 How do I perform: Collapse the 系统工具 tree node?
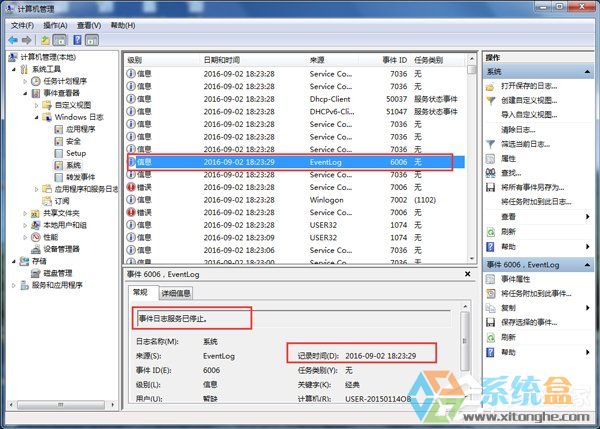tap(14, 69)
